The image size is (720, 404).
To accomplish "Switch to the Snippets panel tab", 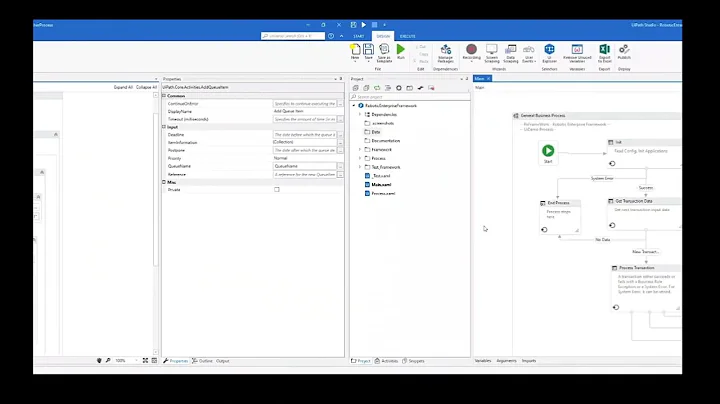I will 413,361.
